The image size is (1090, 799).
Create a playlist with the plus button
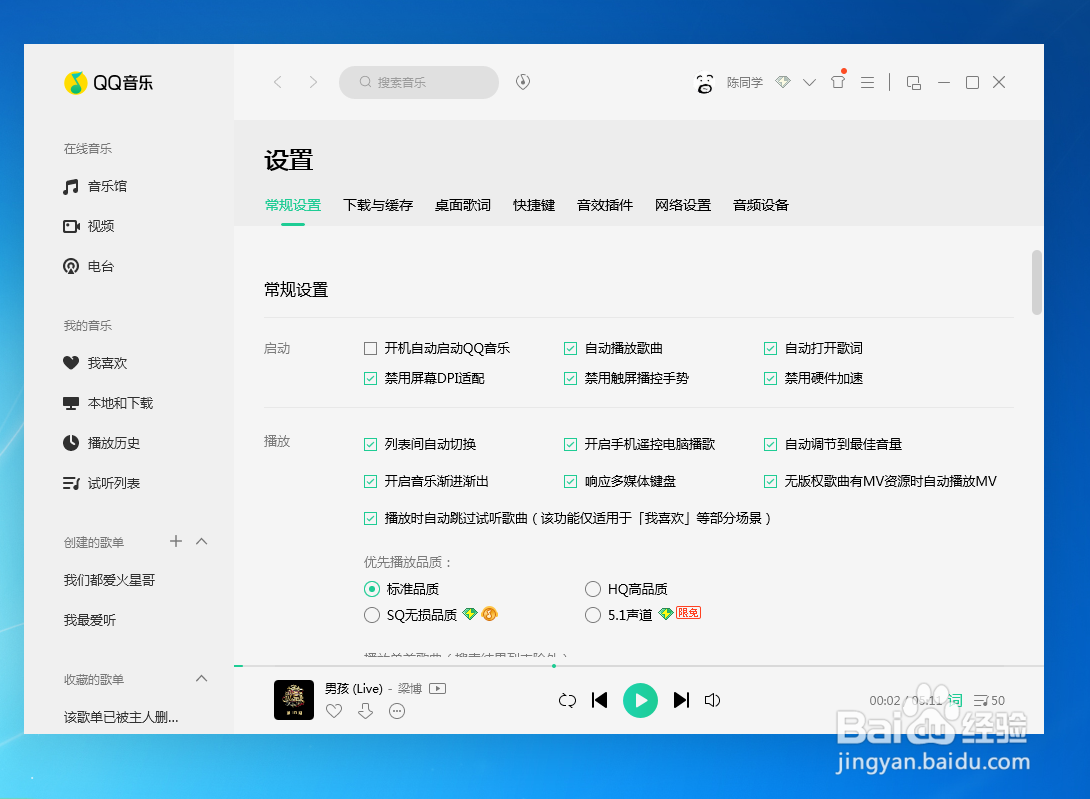click(175, 541)
